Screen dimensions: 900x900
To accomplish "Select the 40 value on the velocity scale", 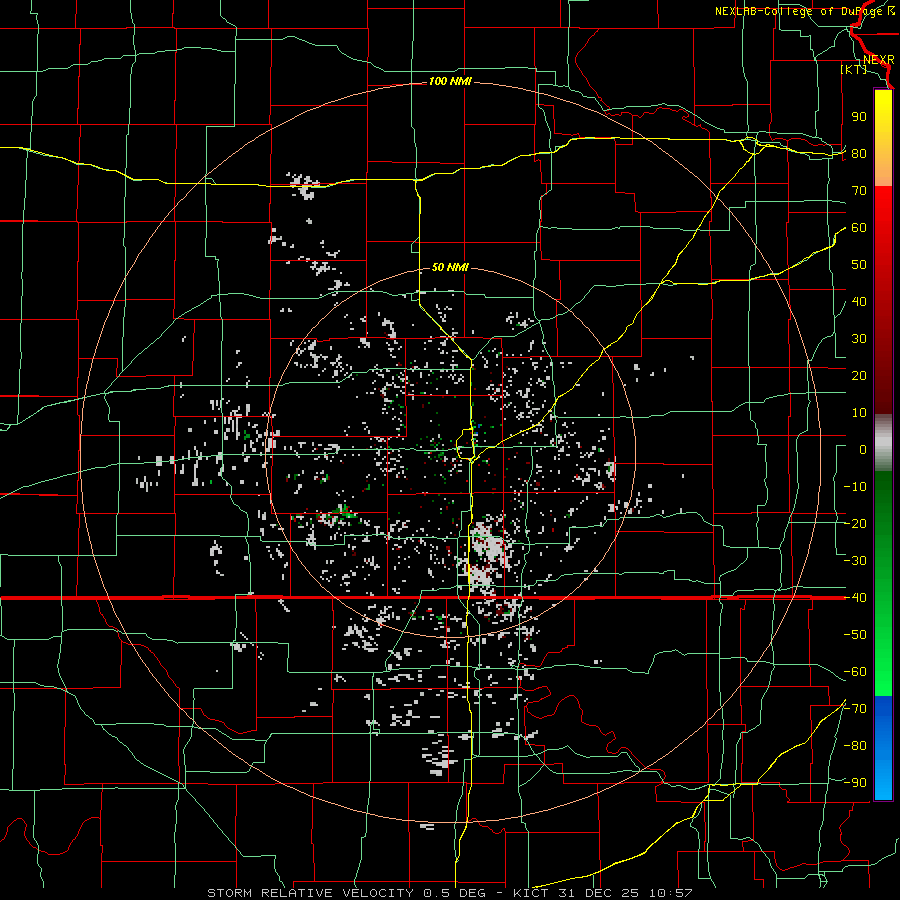I will click(x=859, y=301).
